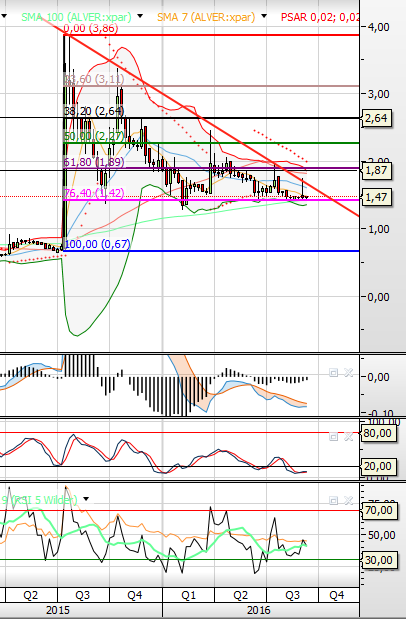Close the RSI 5 Wilder panel
Screen dimensions: 406x619
pyautogui.click(x=348, y=501)
